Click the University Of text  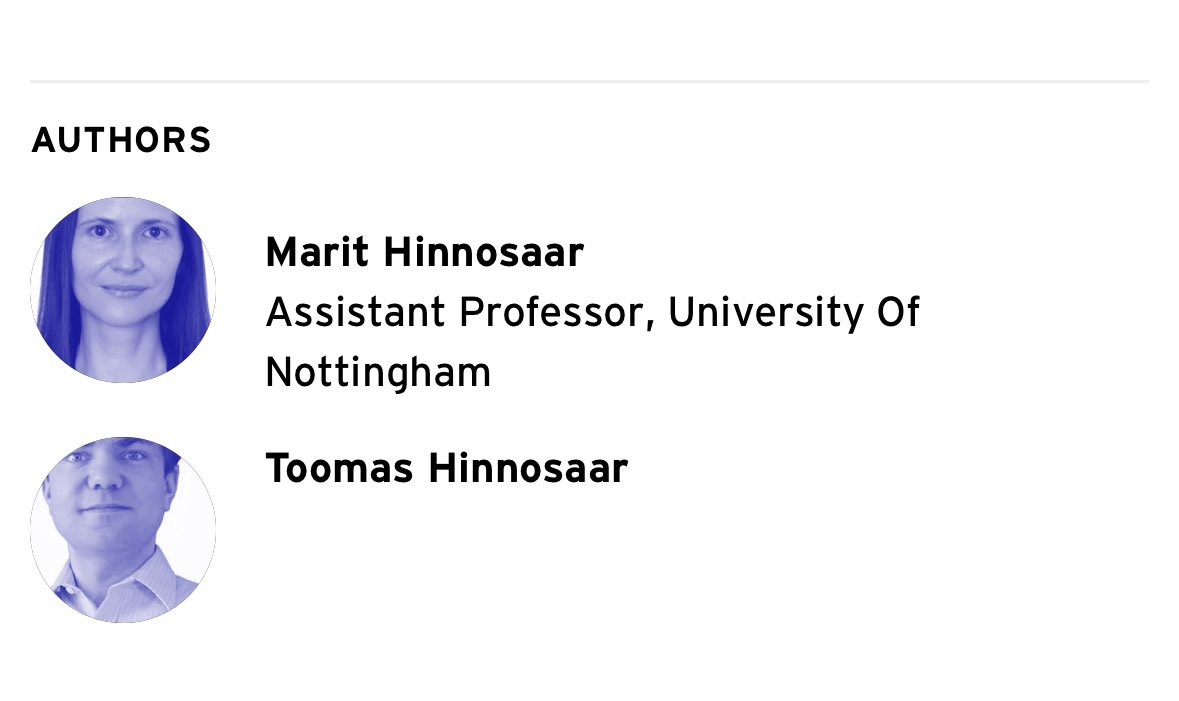[793, 312]
